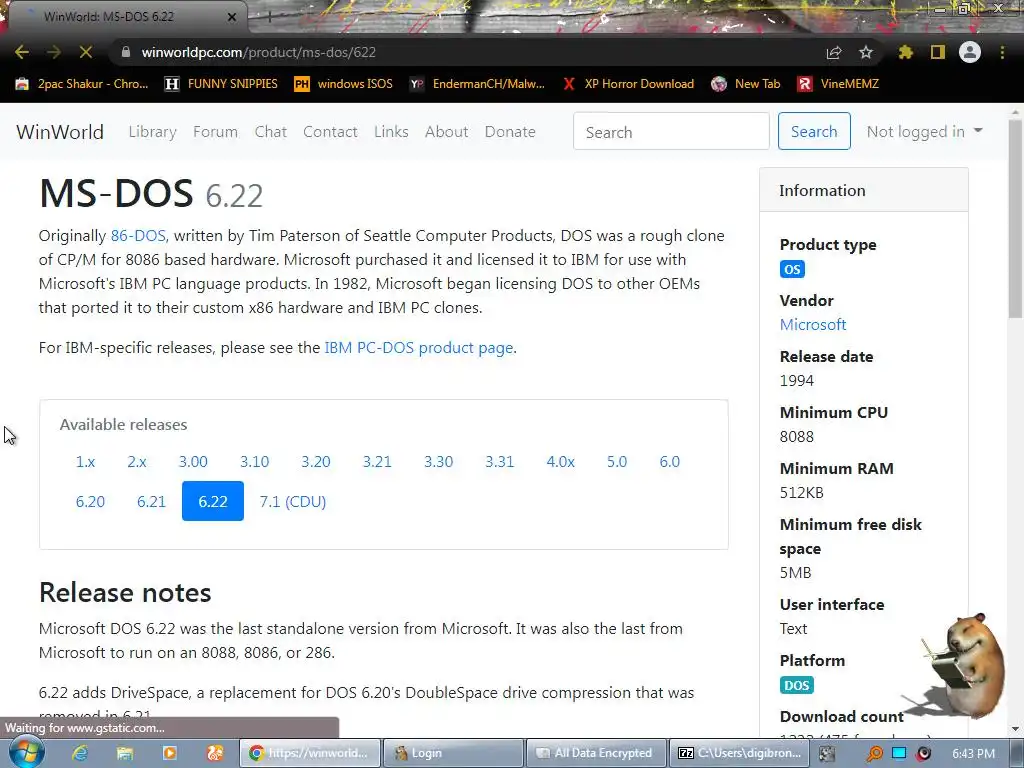Launch Internet Explorer from the taskbar

[x=80, y=753]
